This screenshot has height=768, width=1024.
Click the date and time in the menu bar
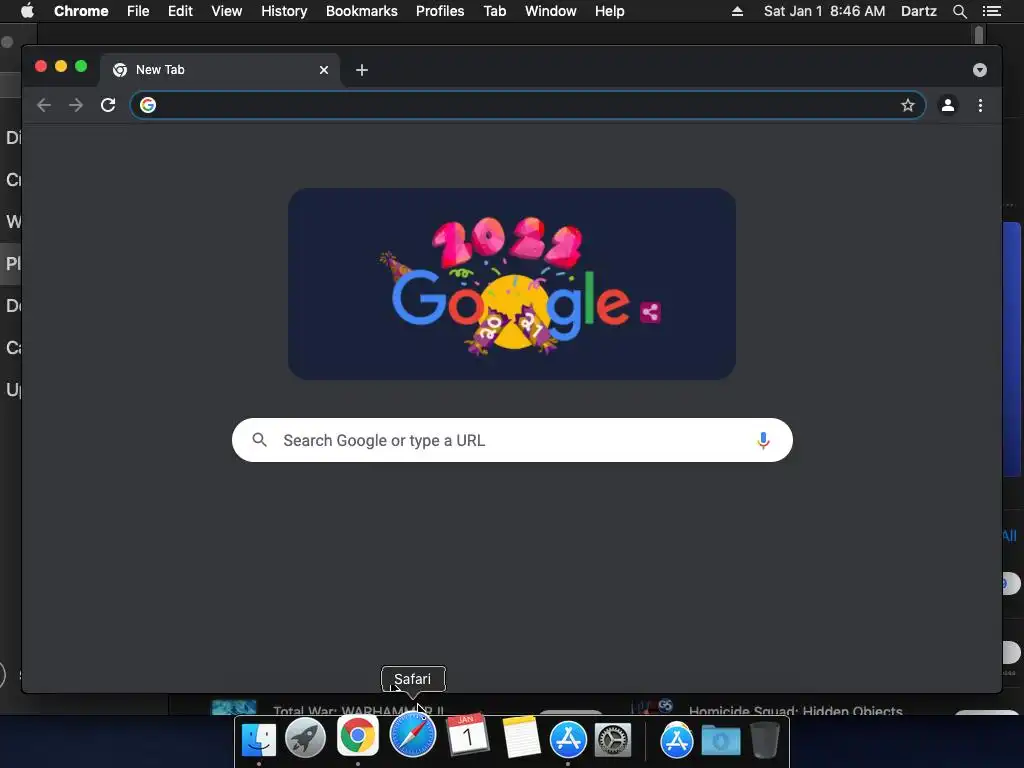pos(824,11)
